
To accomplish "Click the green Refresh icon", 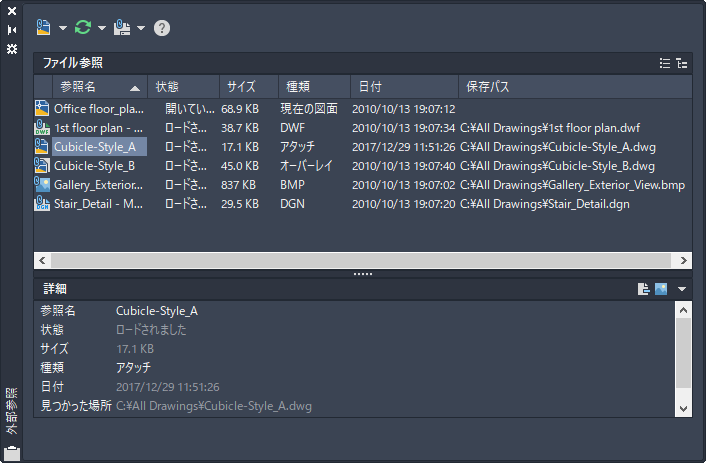I will [x=83, y=27].
